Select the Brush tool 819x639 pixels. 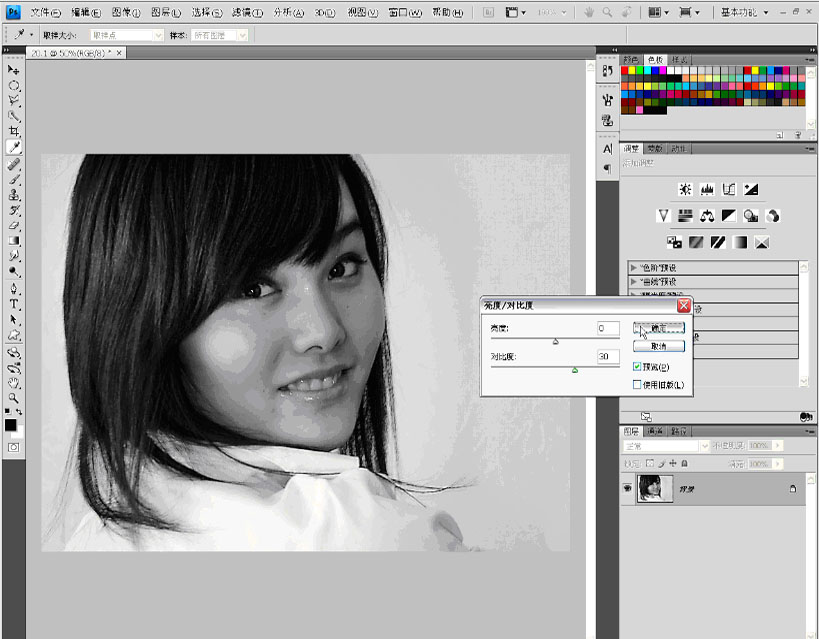pos(14,180)
